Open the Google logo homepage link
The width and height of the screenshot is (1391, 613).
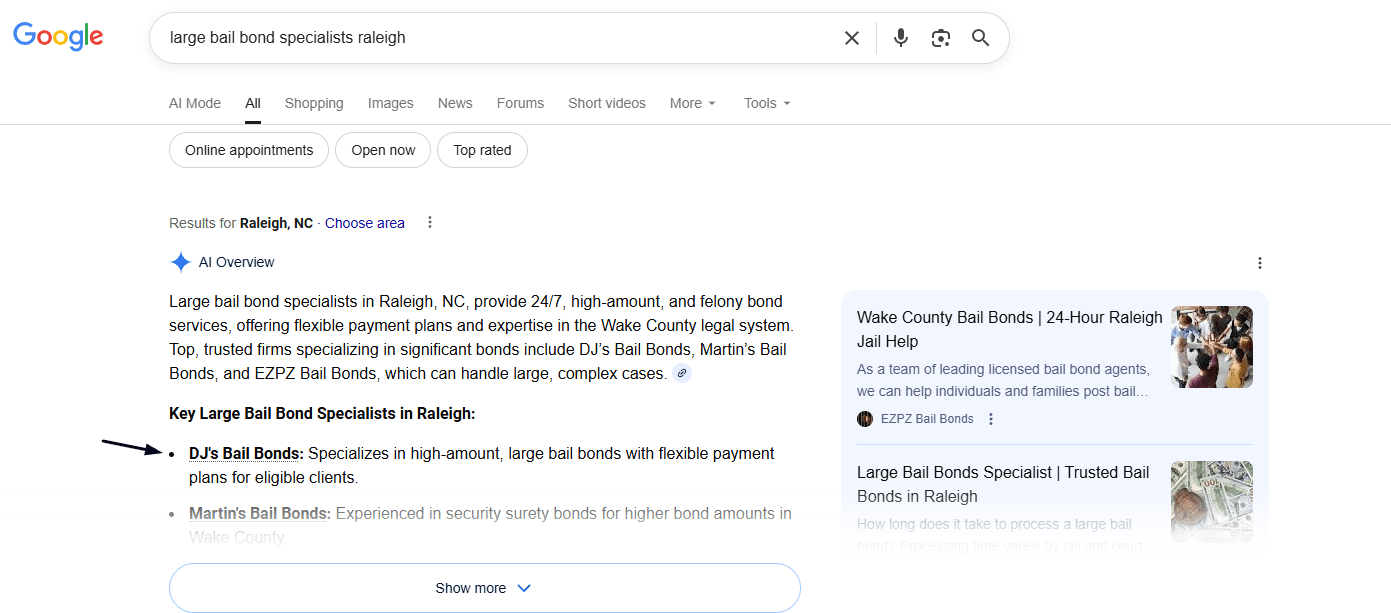(x=58, y=37)
